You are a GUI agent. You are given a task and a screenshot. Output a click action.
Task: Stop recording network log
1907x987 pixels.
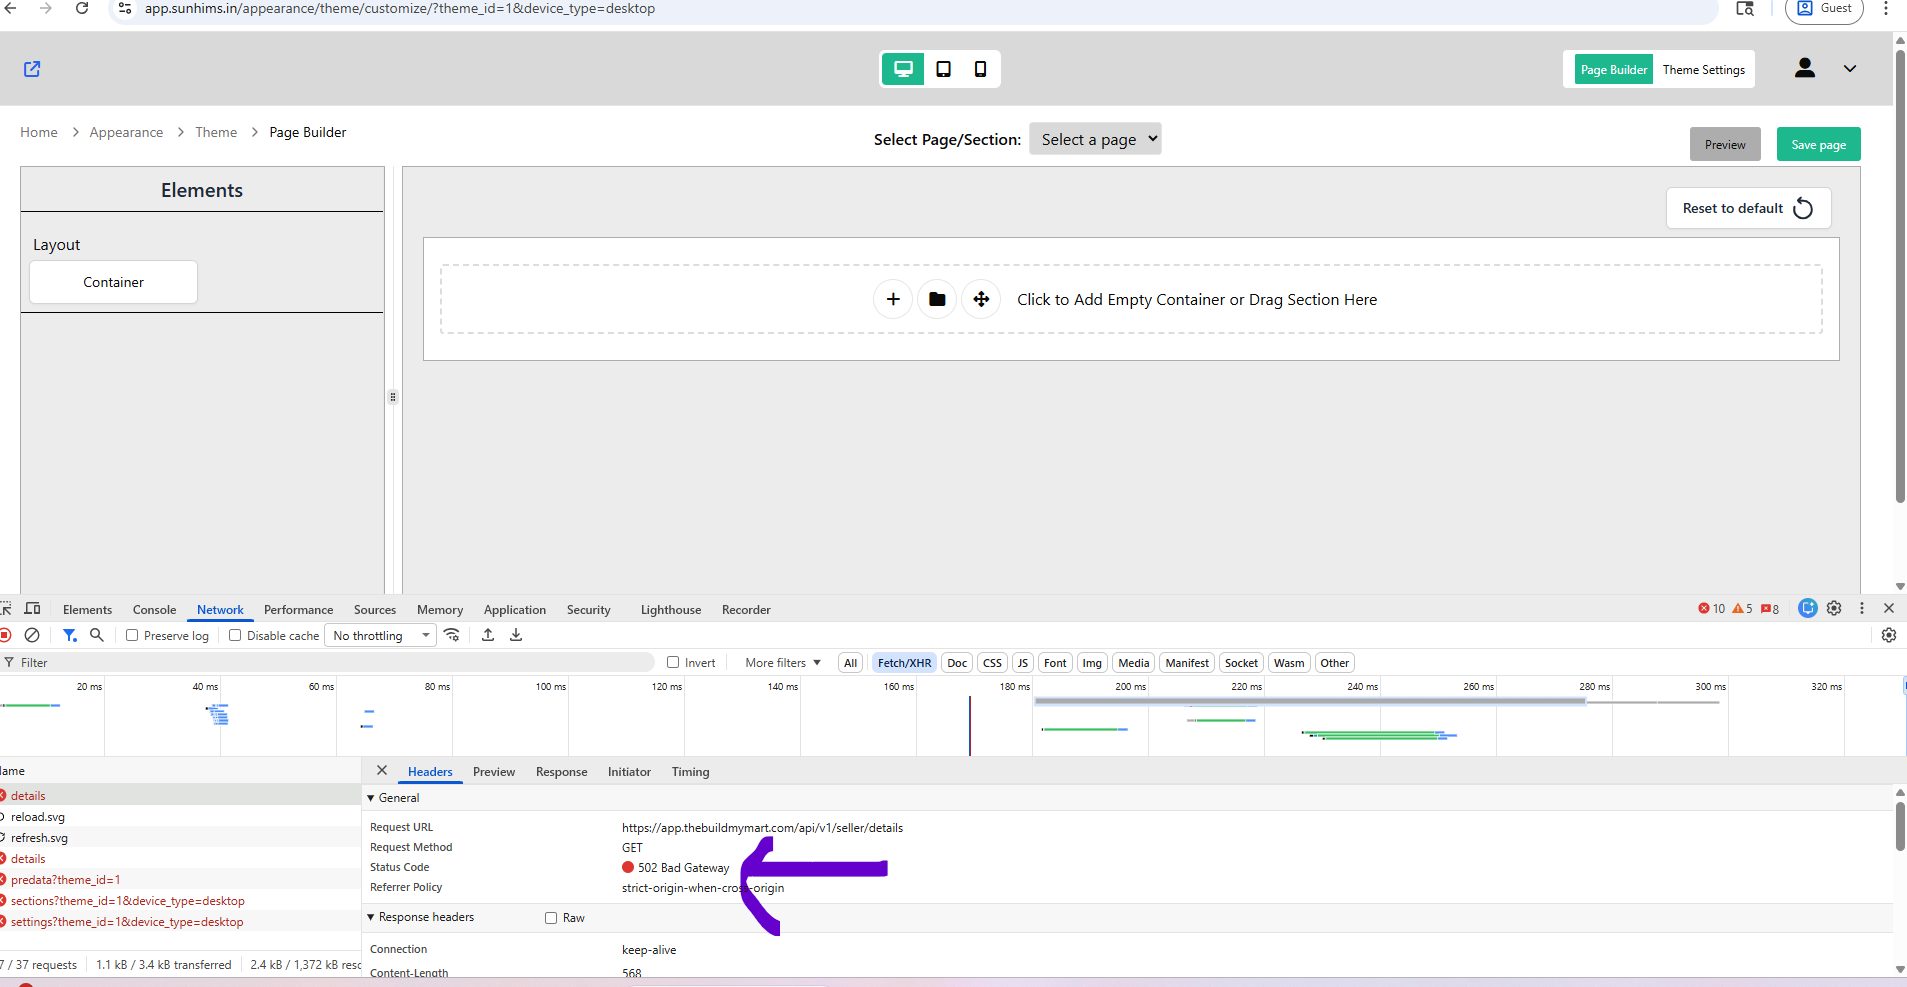(x=5, y=635)
